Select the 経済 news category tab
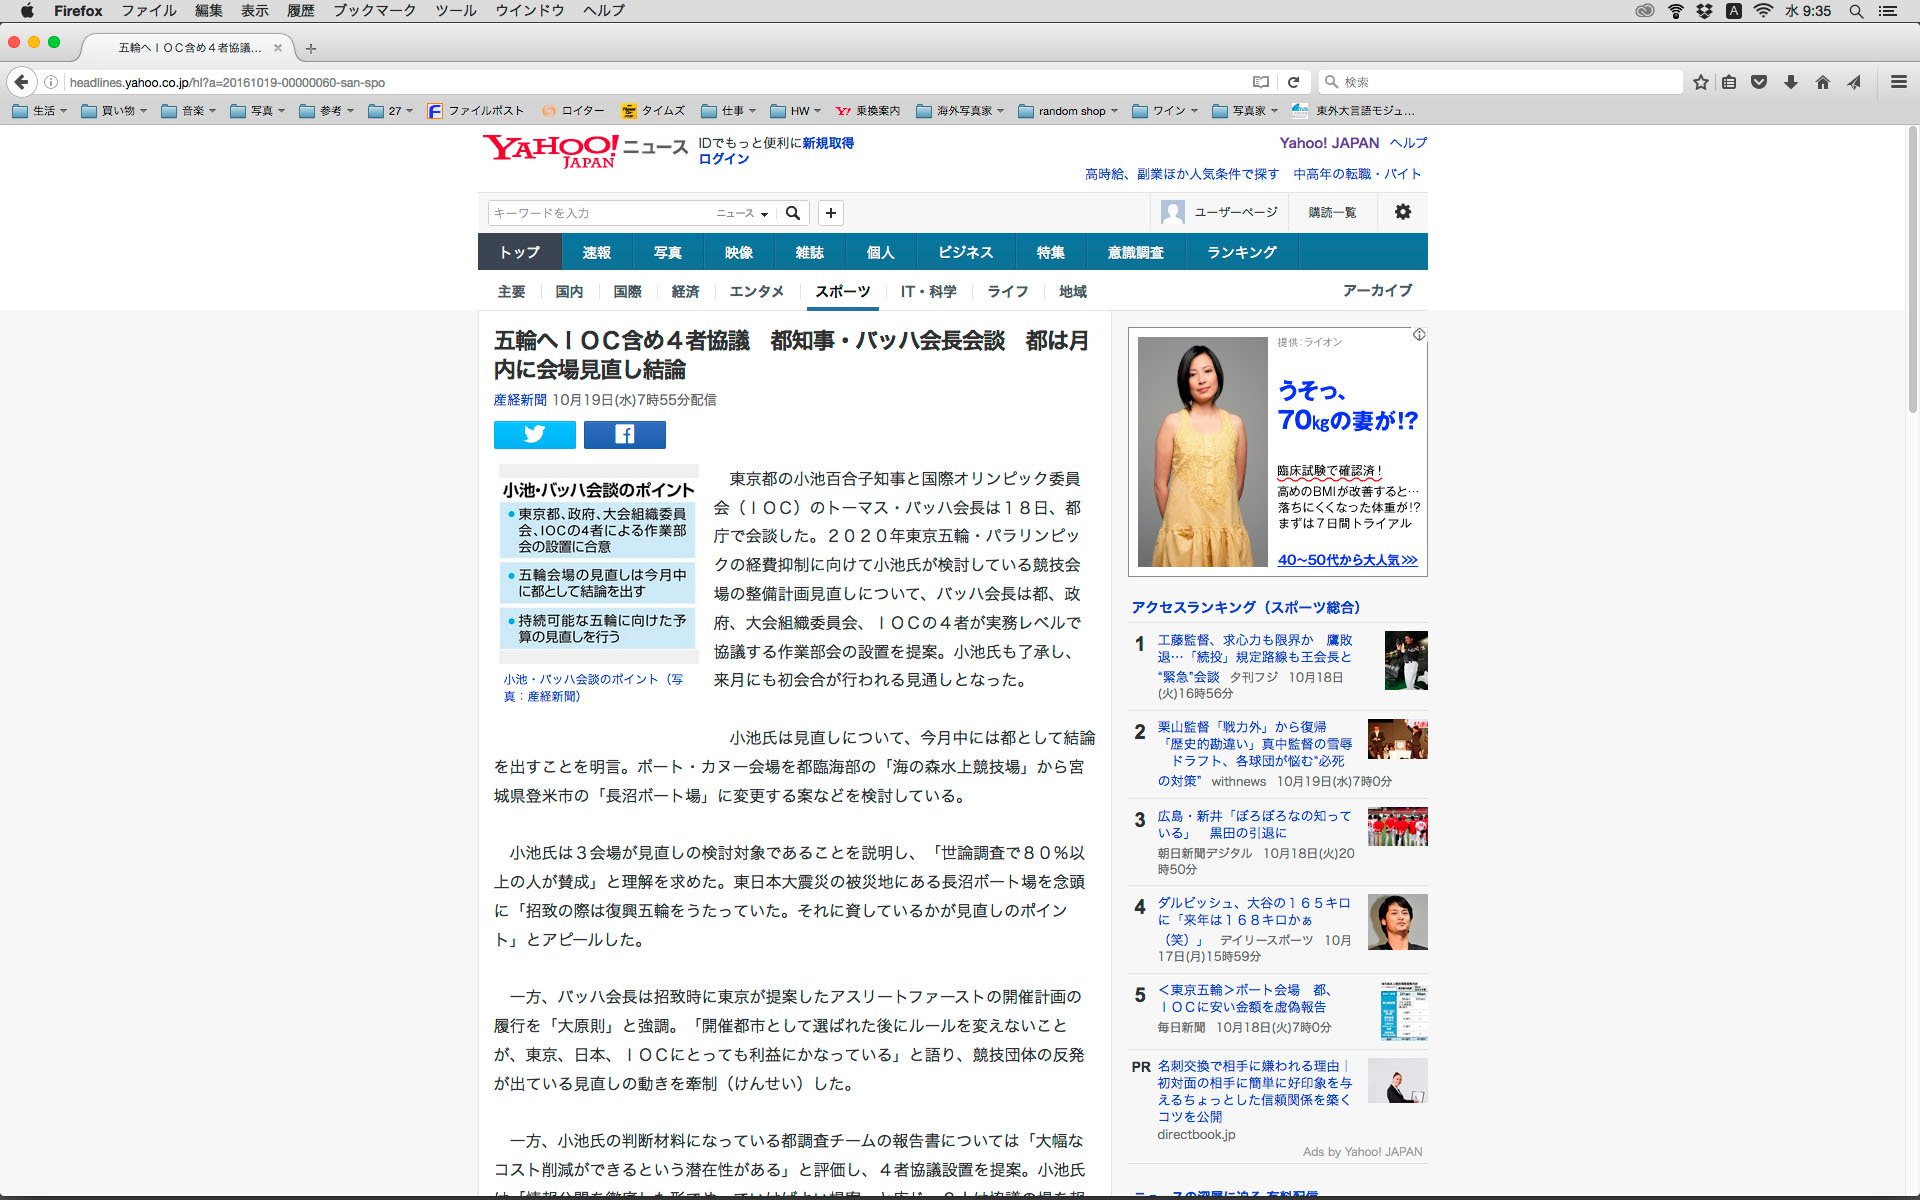This screenshot has width=1920, height=1200. click(685, 291)
